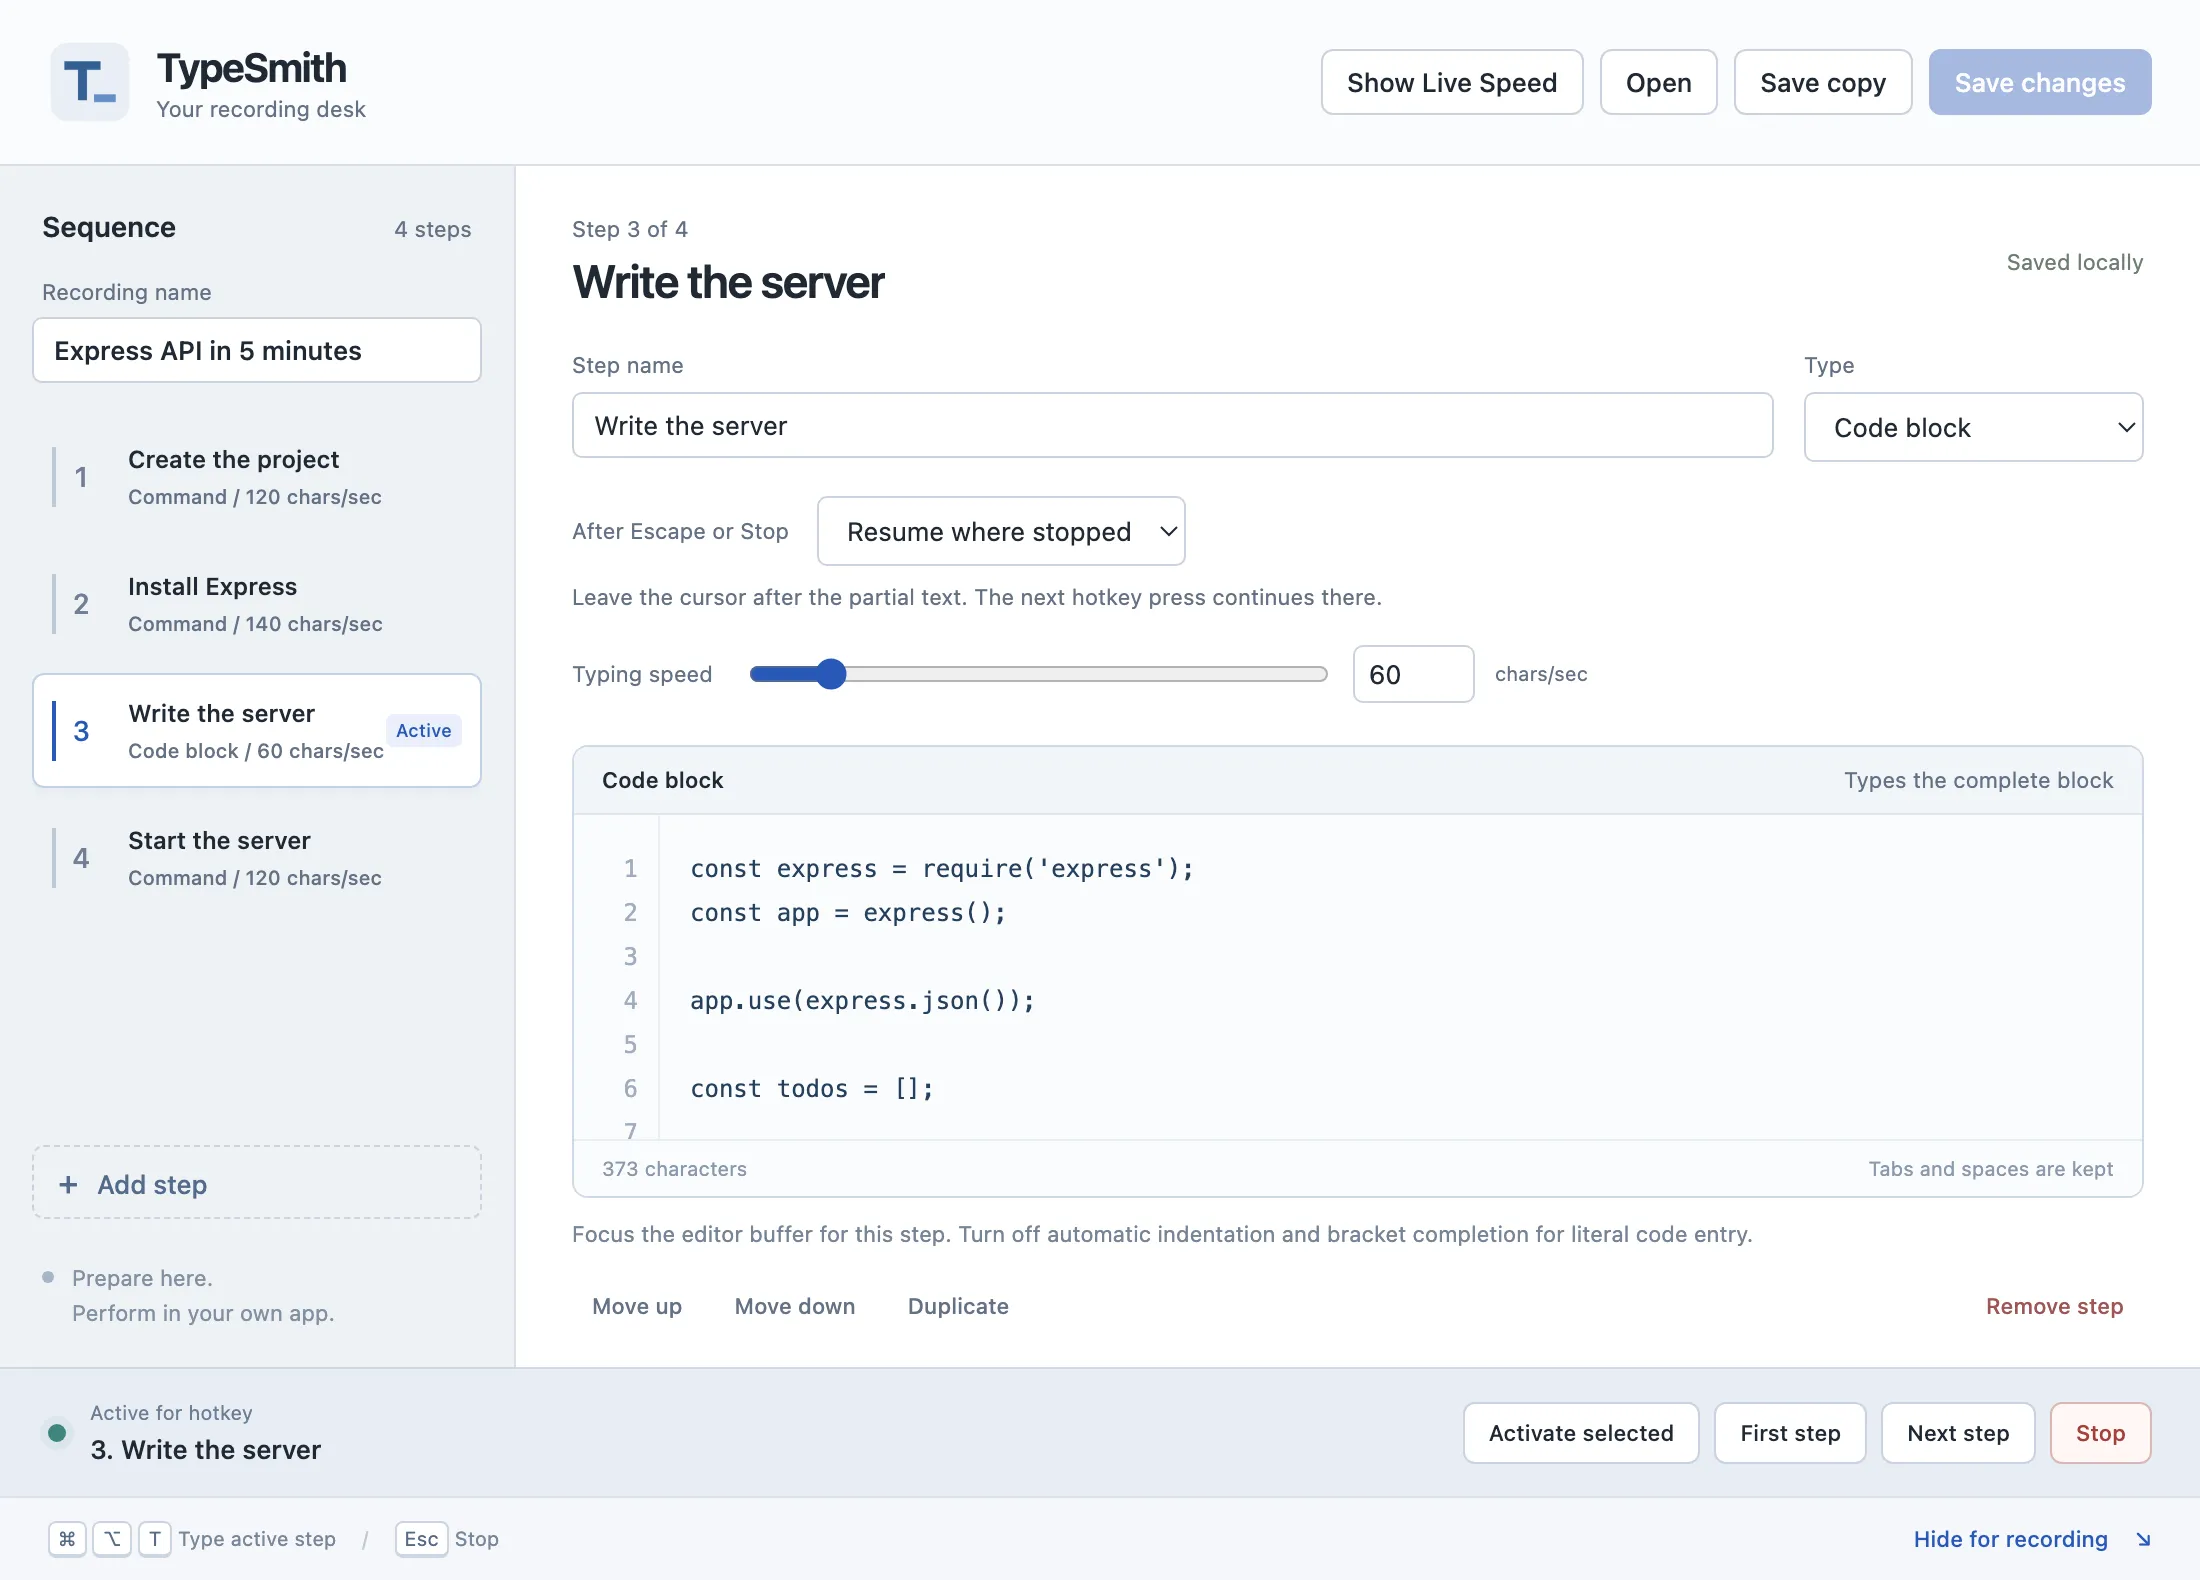Click the Saved locally status text
2200x1580 pixels.
coord(2074,262)
